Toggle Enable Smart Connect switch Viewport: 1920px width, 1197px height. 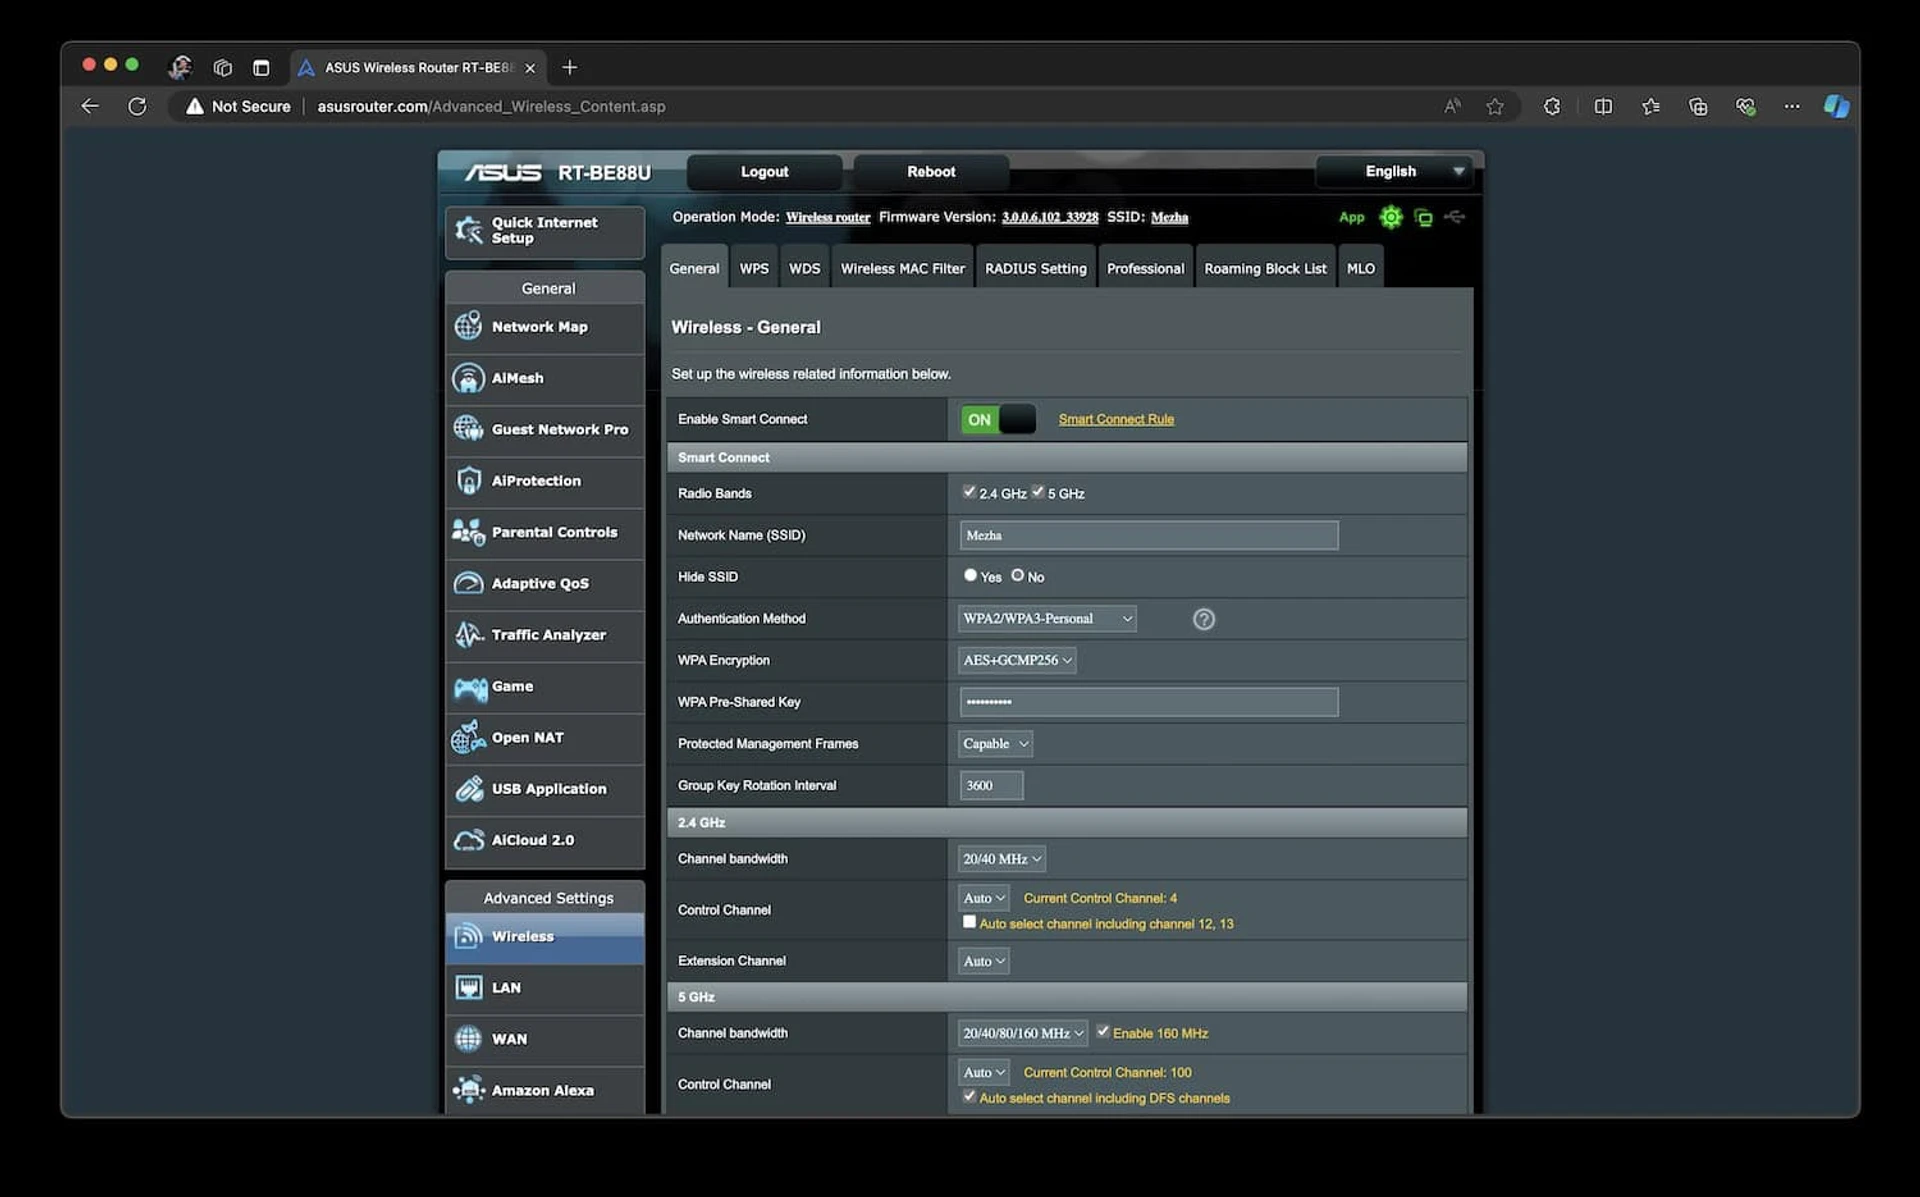(998, 420)
